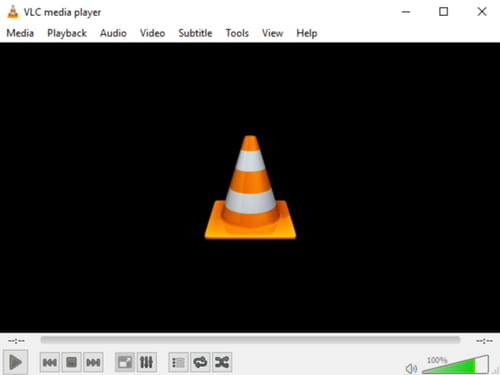Click the playback seek bar
The image size is (500, 375).
click(x=250, y=340)
